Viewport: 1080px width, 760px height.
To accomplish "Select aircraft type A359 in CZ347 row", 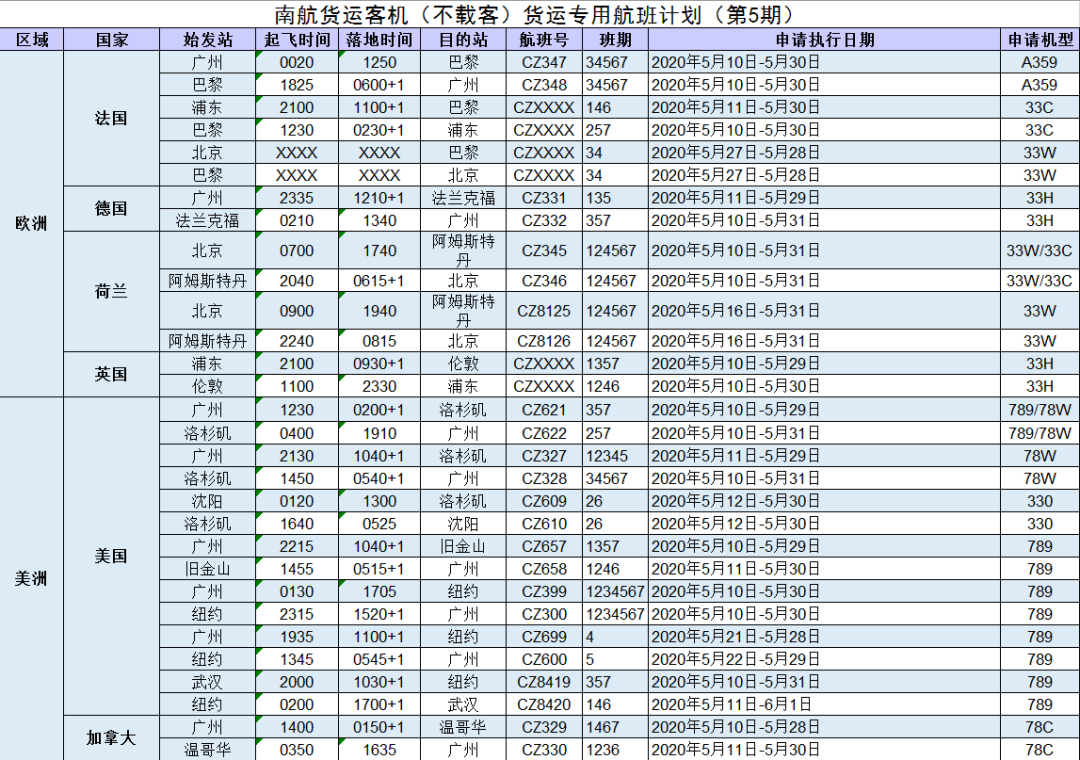I will click(x=1040, y=62).
